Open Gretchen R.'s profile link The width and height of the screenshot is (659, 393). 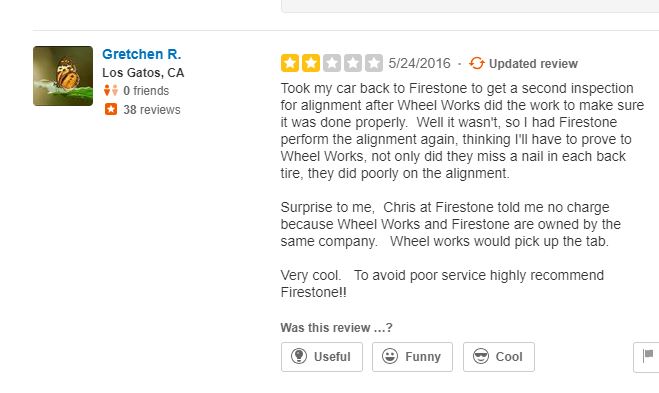142,54
